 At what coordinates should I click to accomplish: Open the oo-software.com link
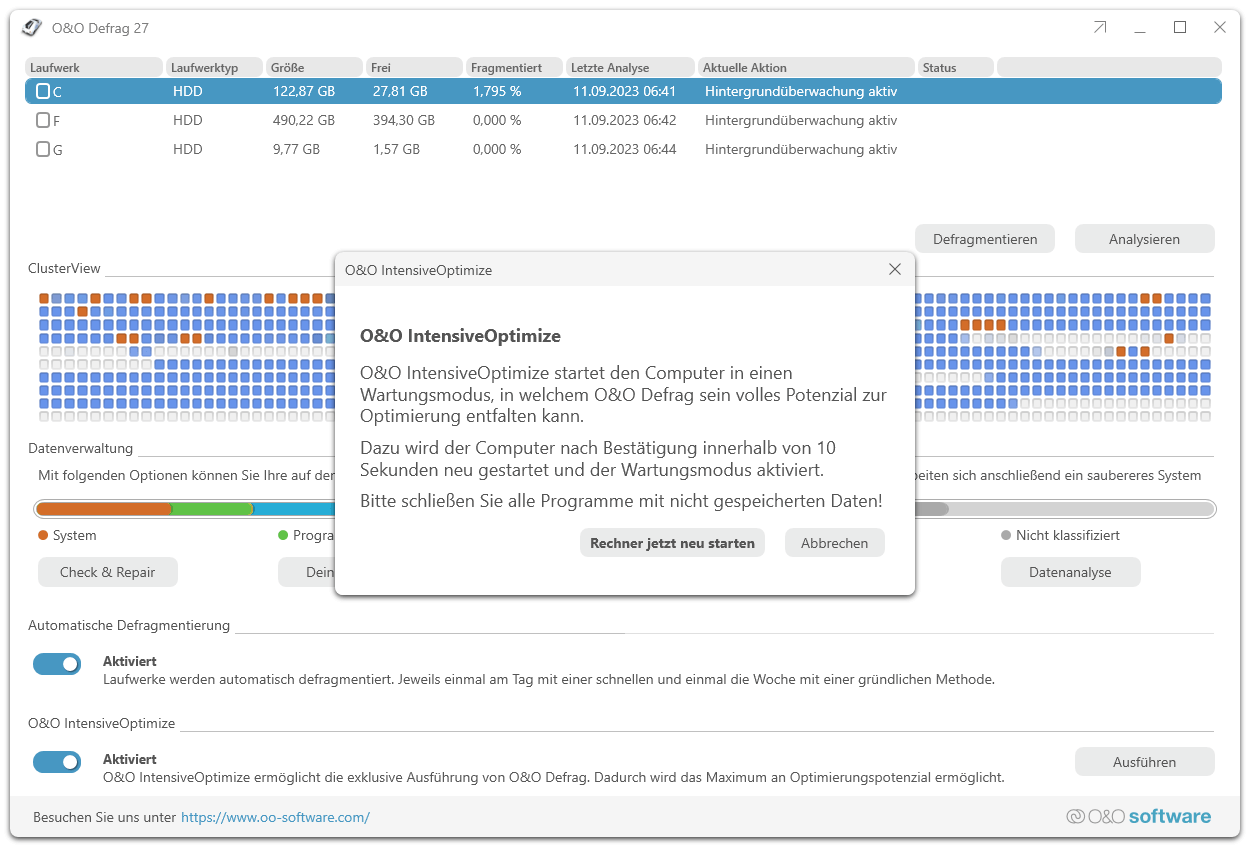[x=275, y=817]
